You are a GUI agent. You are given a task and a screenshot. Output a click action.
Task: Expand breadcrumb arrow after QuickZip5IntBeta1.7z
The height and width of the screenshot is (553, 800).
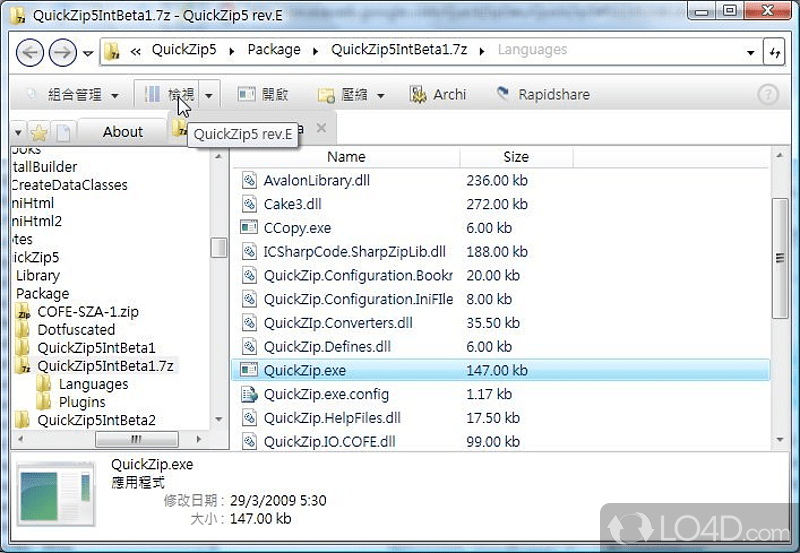click(482, 51)
